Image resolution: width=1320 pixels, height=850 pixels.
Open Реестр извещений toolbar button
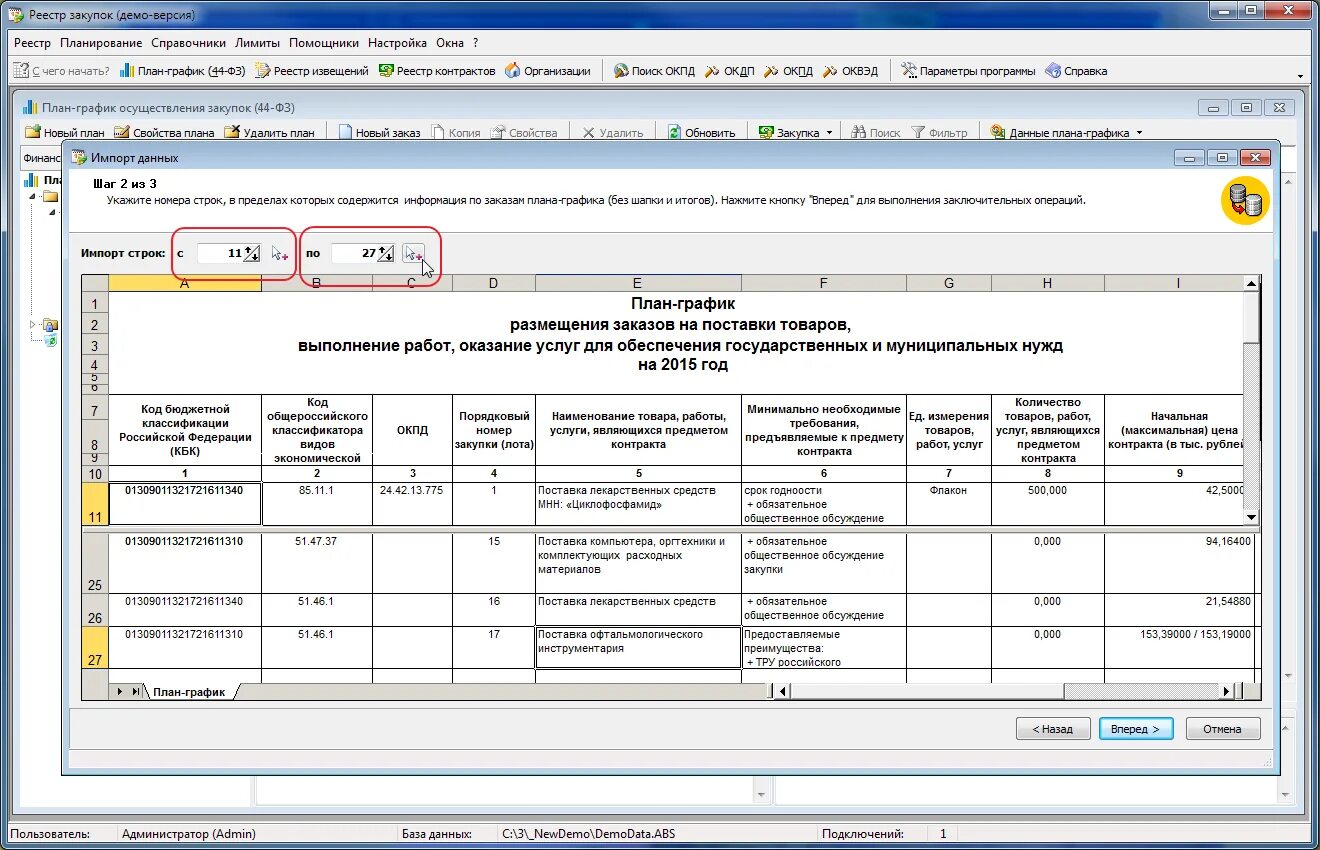click(312, 71)
